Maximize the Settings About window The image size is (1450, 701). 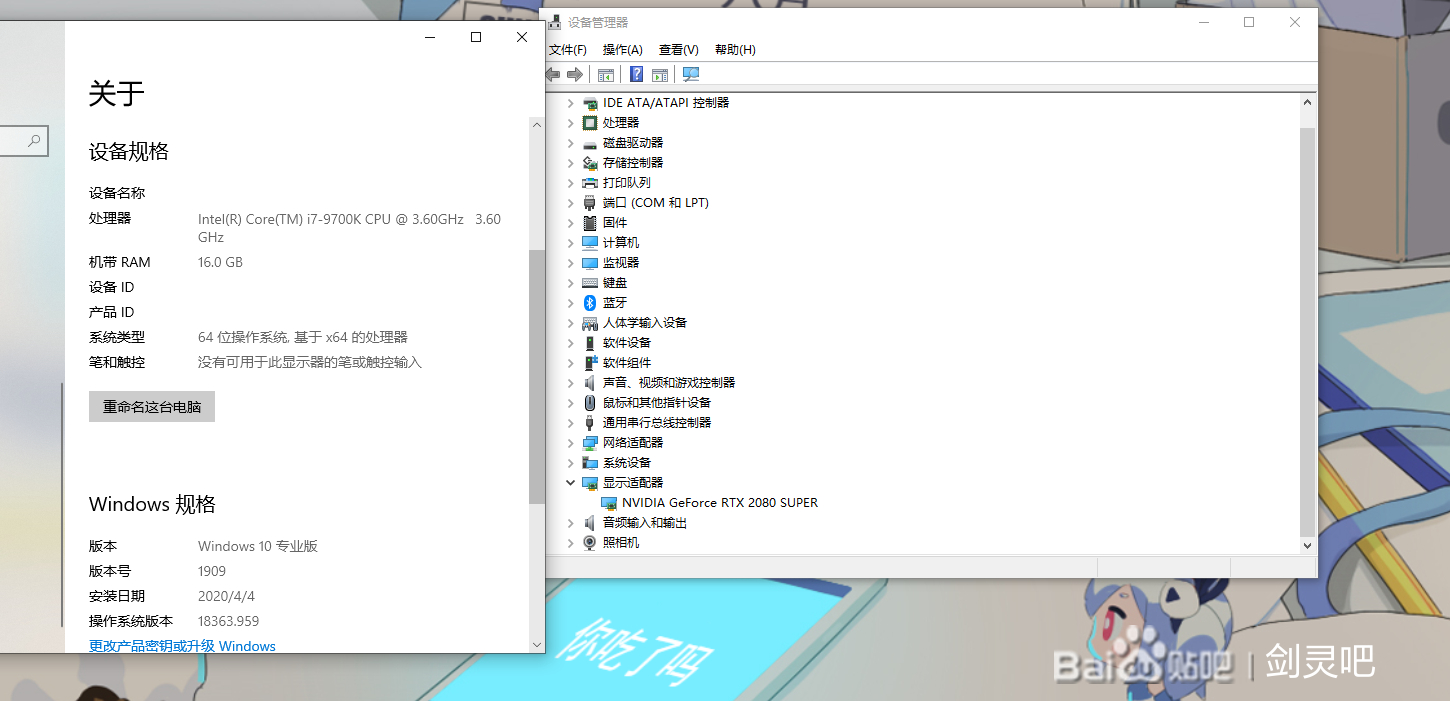476,37
